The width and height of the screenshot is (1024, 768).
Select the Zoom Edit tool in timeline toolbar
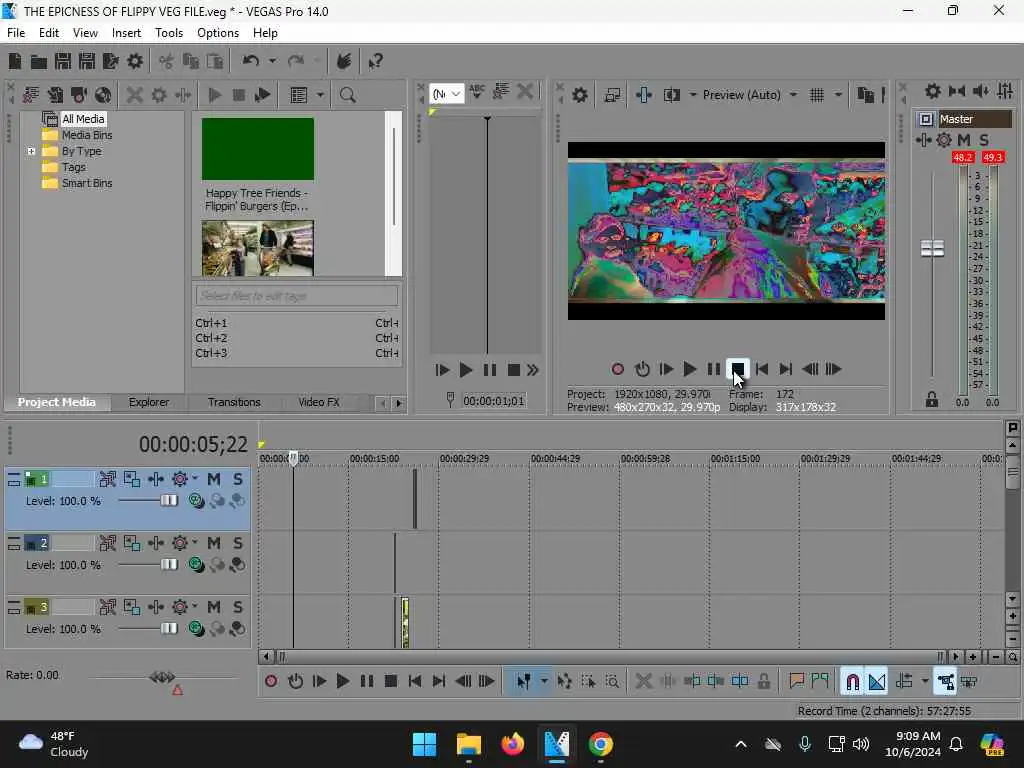coord(612,682)
